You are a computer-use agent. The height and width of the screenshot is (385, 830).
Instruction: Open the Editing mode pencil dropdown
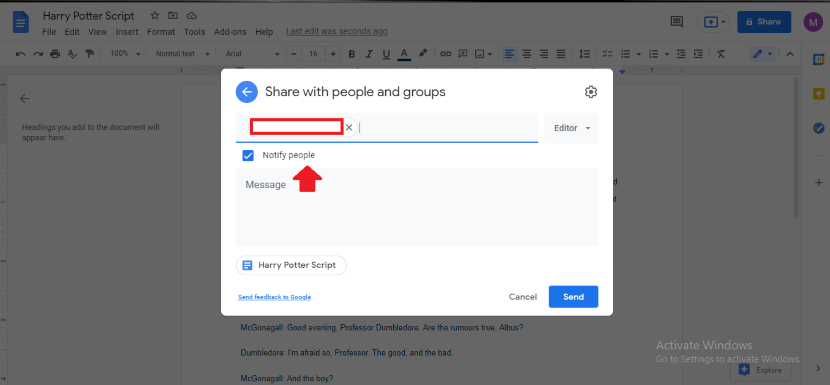pyautogui.click(x=762, y=54)
